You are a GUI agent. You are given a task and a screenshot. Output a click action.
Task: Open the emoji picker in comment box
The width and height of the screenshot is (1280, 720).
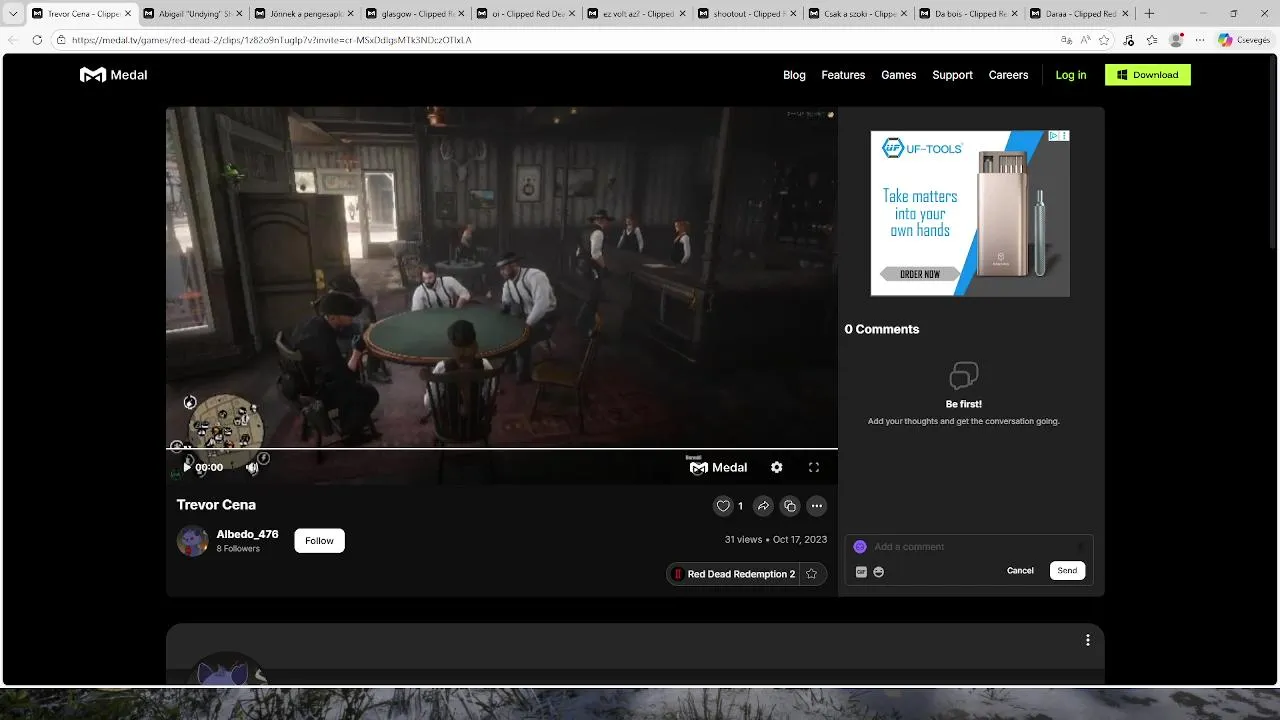click(879, 572)
